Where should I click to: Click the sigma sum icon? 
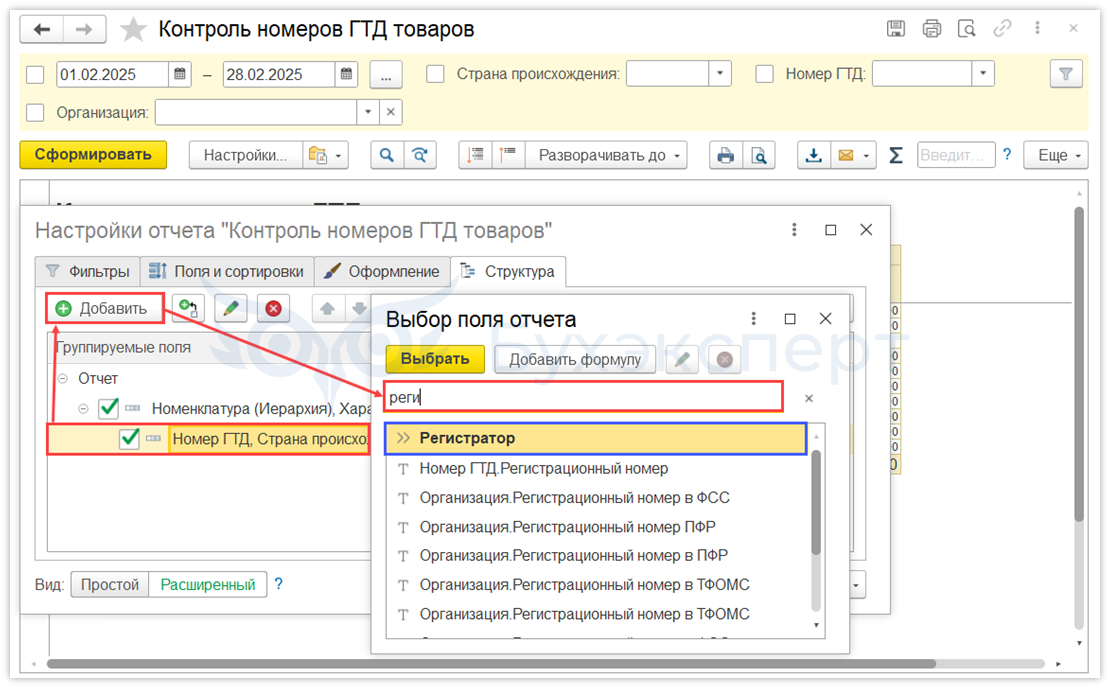[x=895, y=155]
